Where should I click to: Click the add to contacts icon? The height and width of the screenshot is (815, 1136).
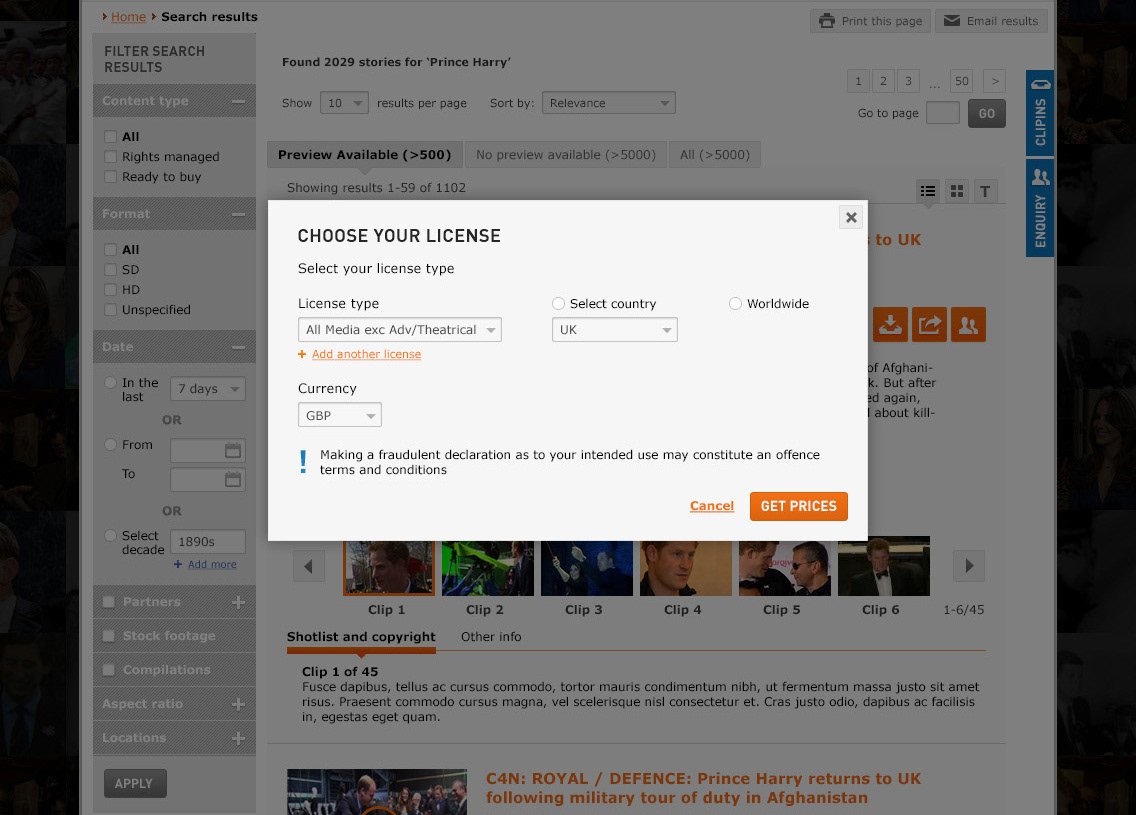[967, 324]
